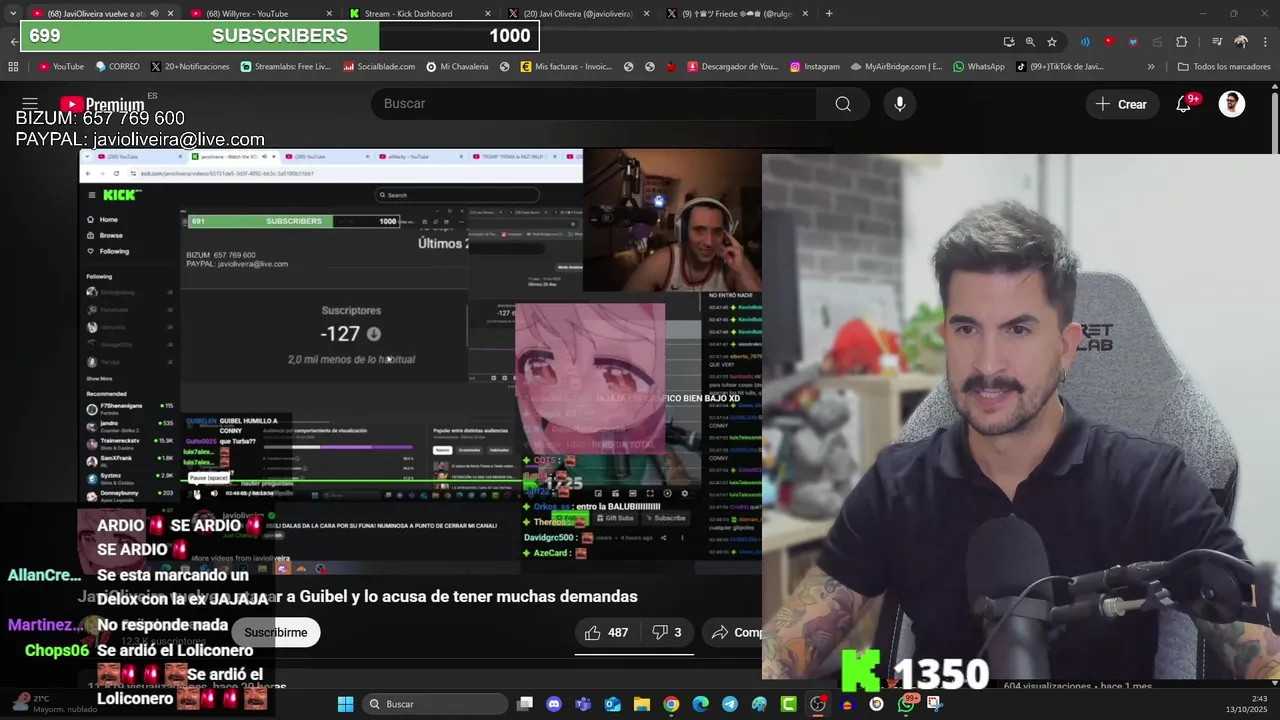Image resolution: width=1280 pixels, height=720 pixels.
Task: Click the blue sound-wave extension icon
Action: click(1085, 42)
